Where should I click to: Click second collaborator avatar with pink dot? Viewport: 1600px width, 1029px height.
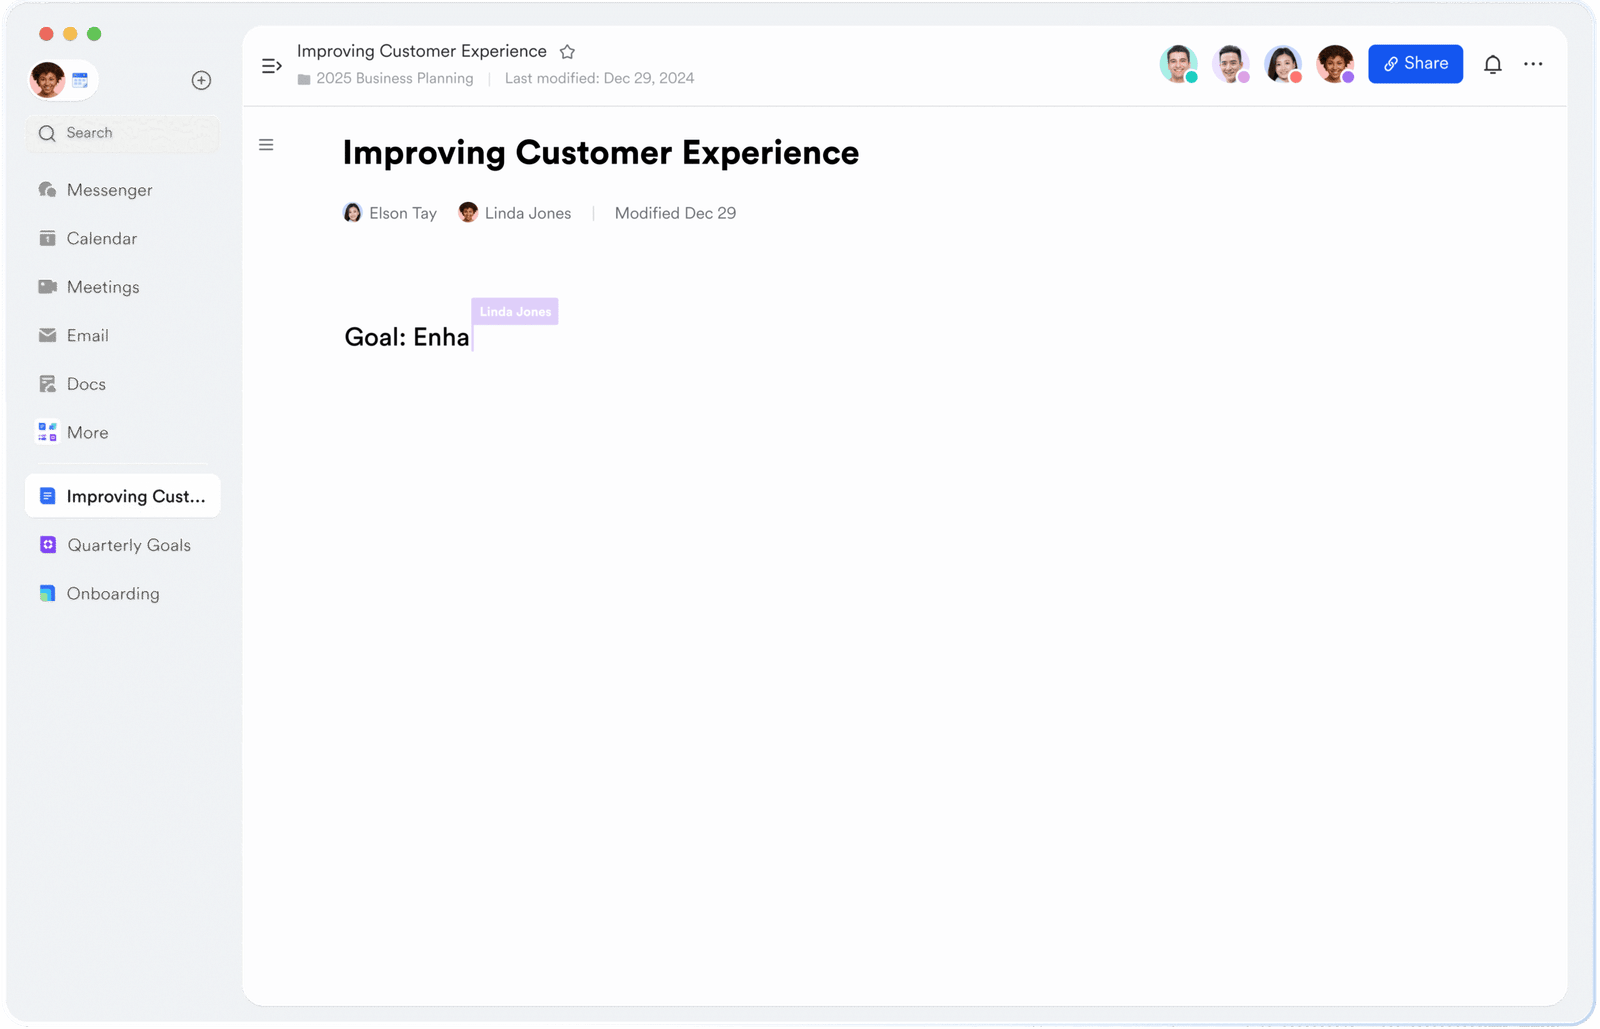[1231, 64]
